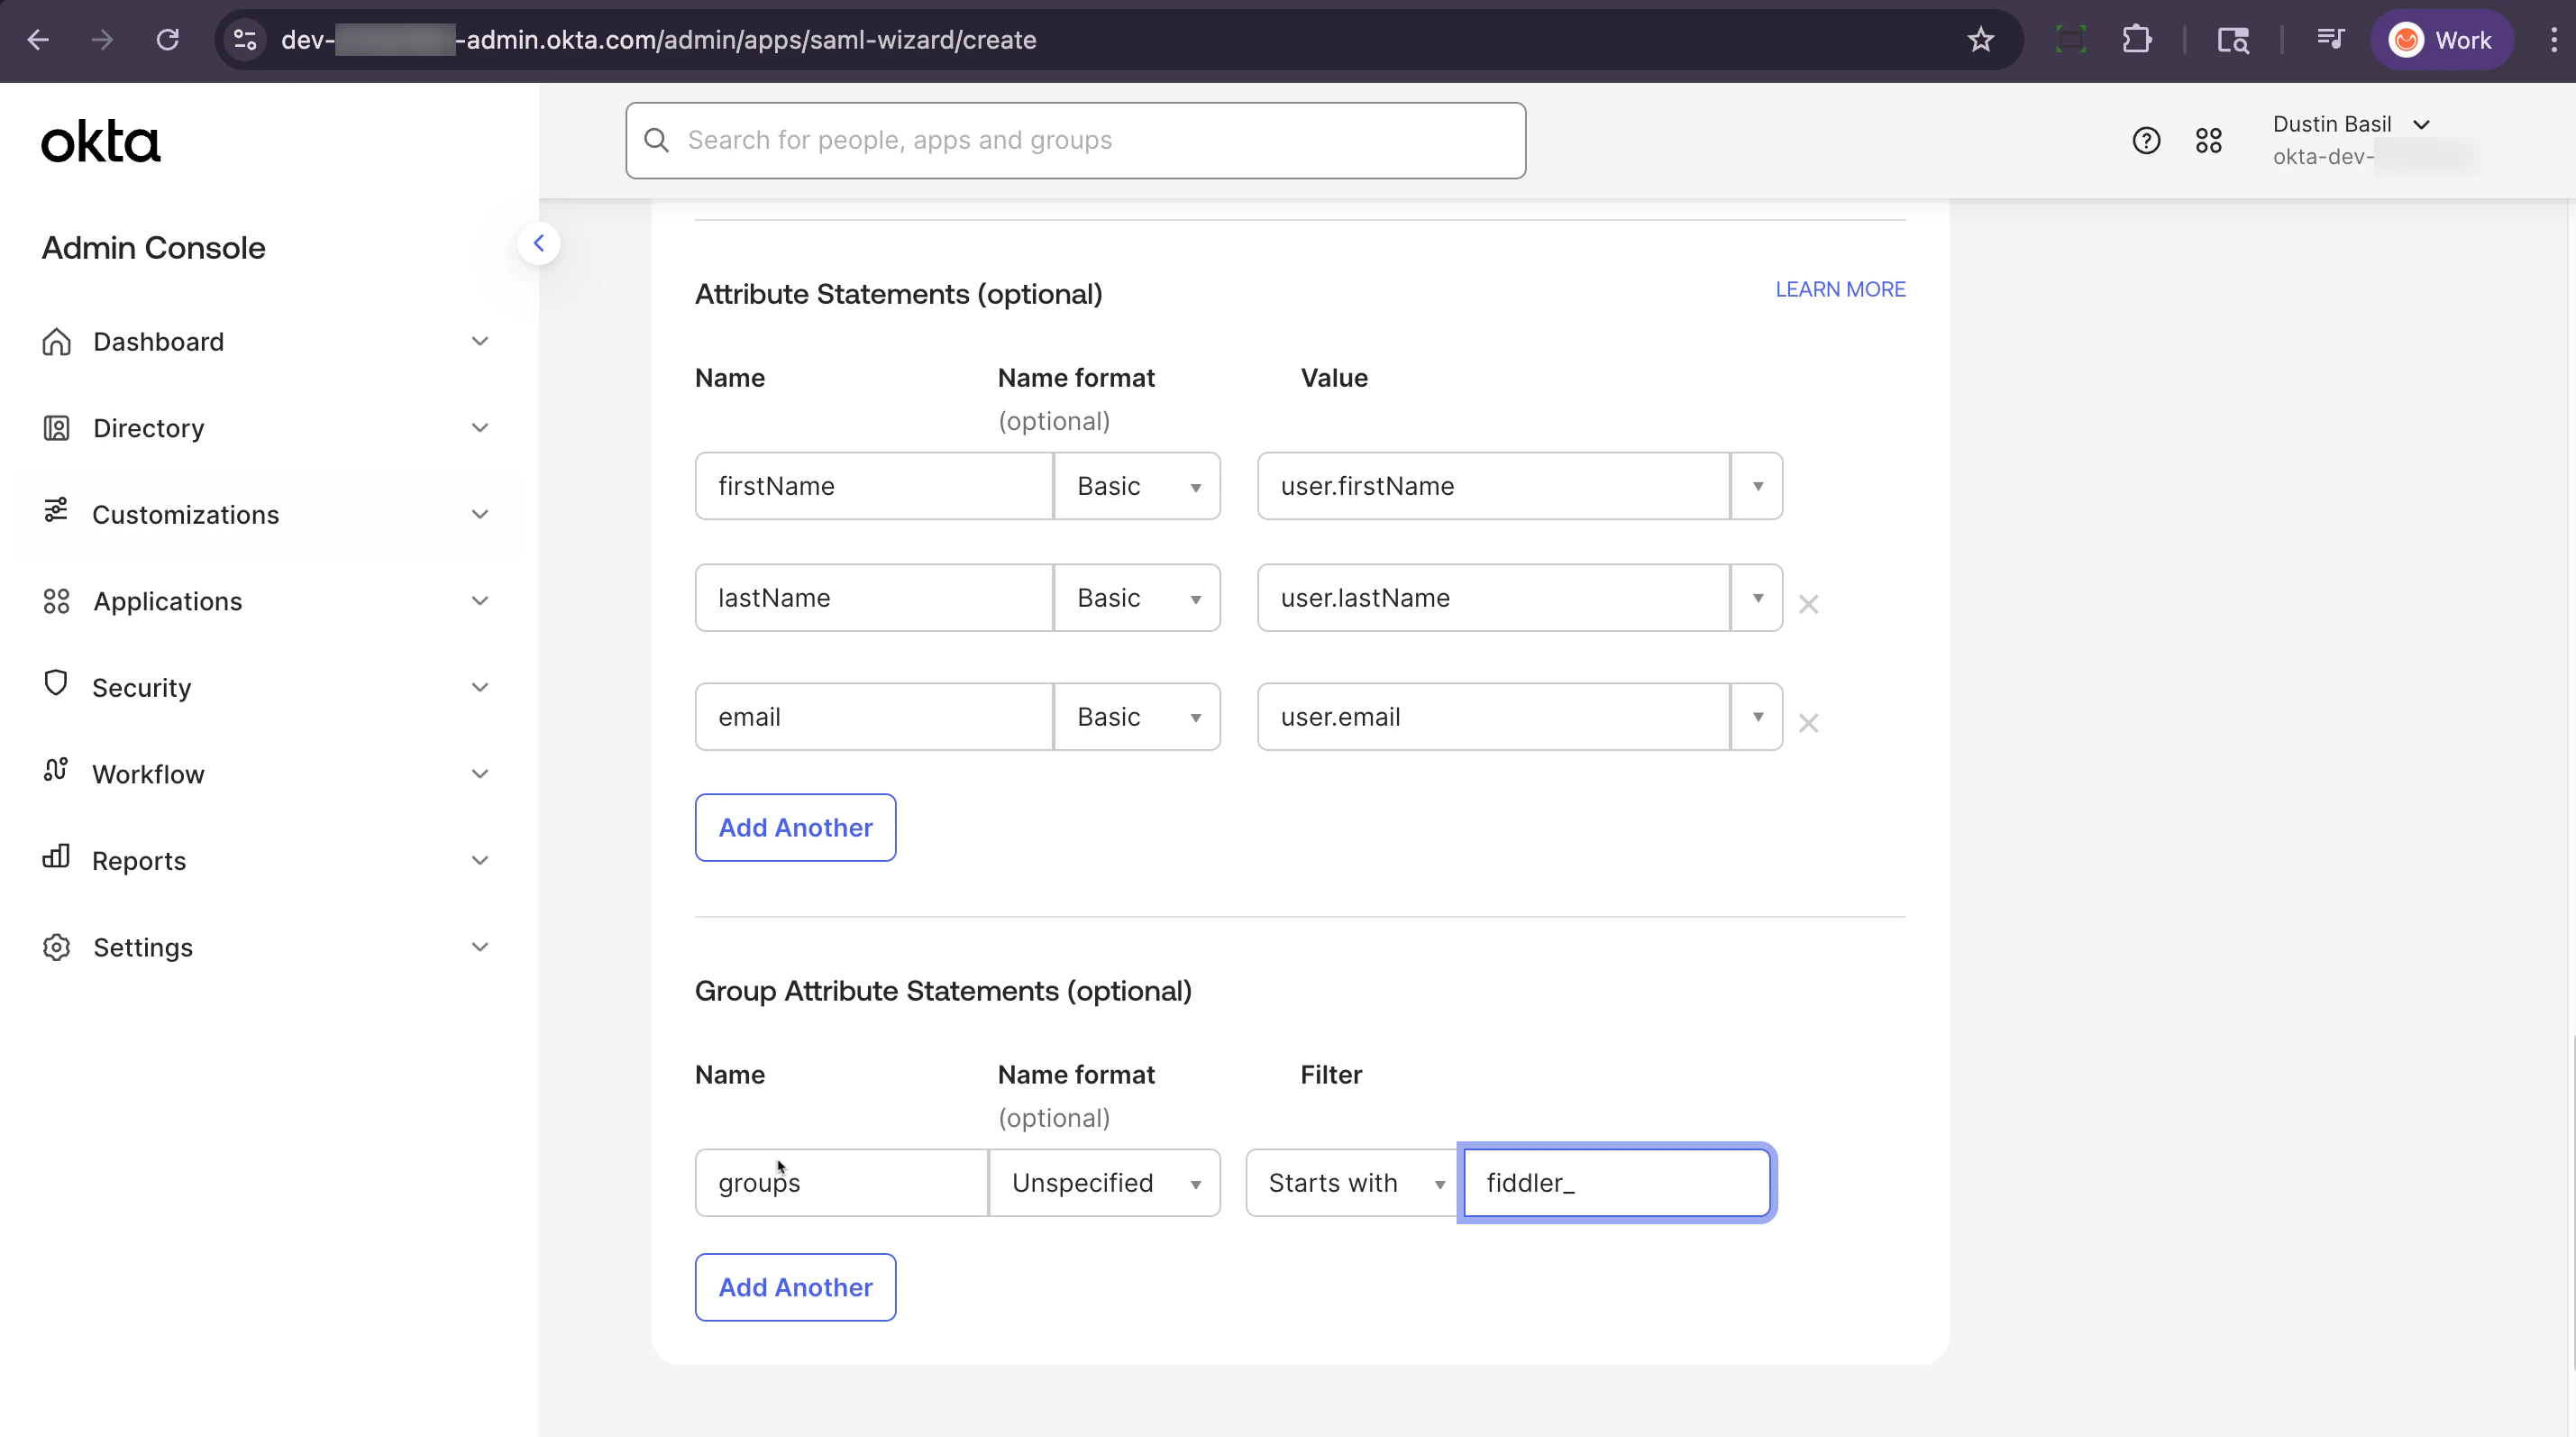Click the search magnifier icon
The height and width of the screenshot is (1437, 2576).
tap(656, 140)
